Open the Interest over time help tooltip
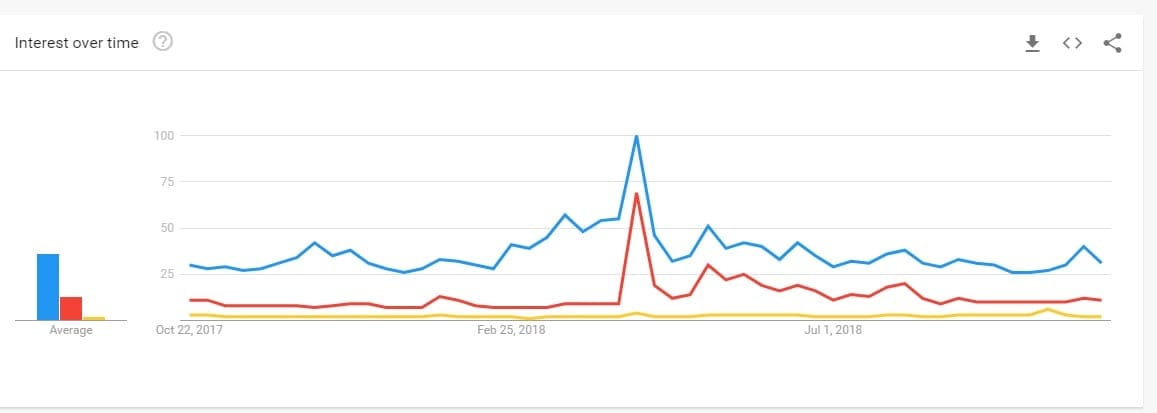Viewport: 1157px width, 413px height. coord(162,42)
